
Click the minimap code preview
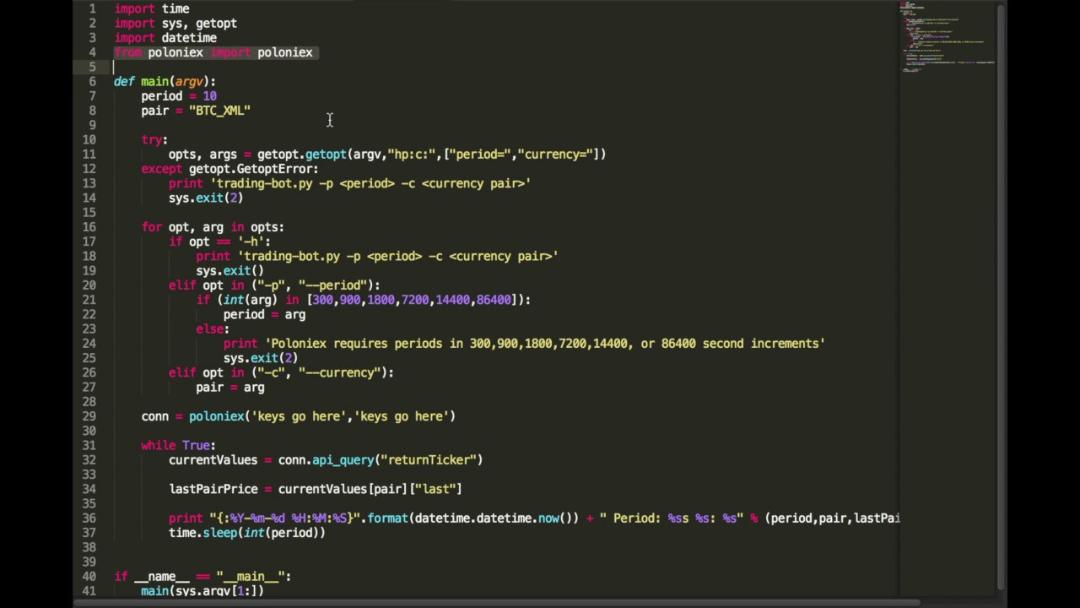[x=947, y=37]
